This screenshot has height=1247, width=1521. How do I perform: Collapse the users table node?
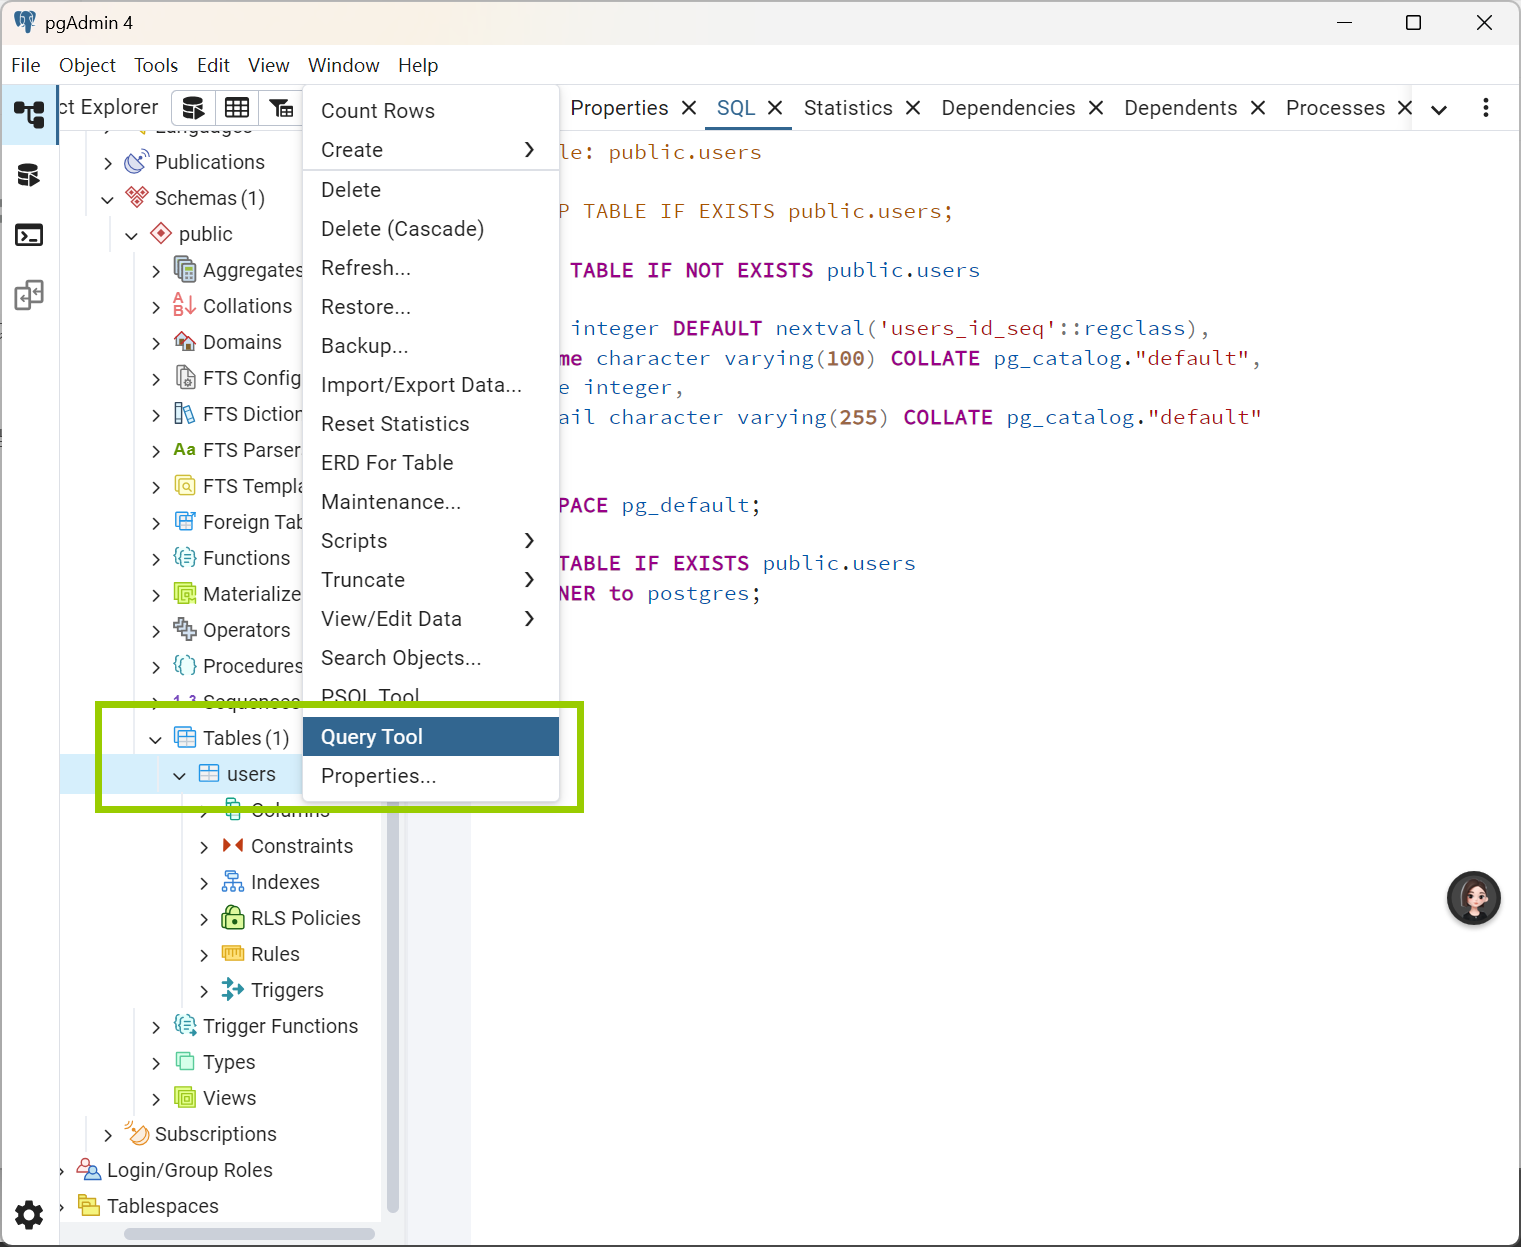click(179, 775)
